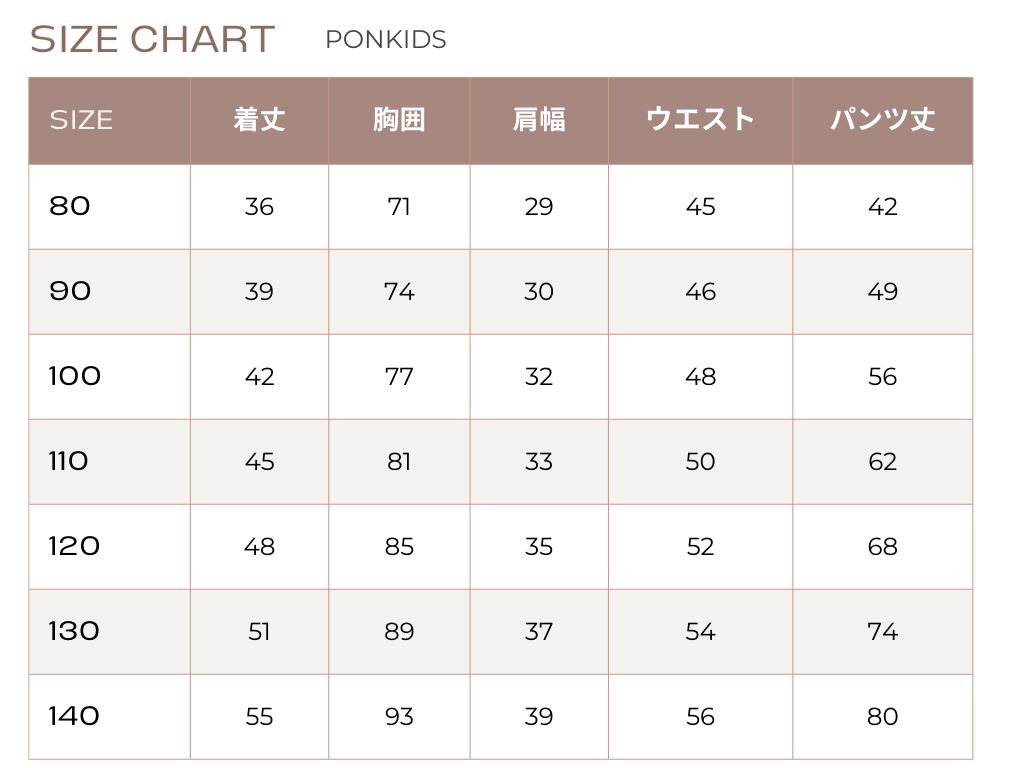The image size is (1024, 768).
Task: Click the PONKIDS brand label
Action: [x=386, y=40]
